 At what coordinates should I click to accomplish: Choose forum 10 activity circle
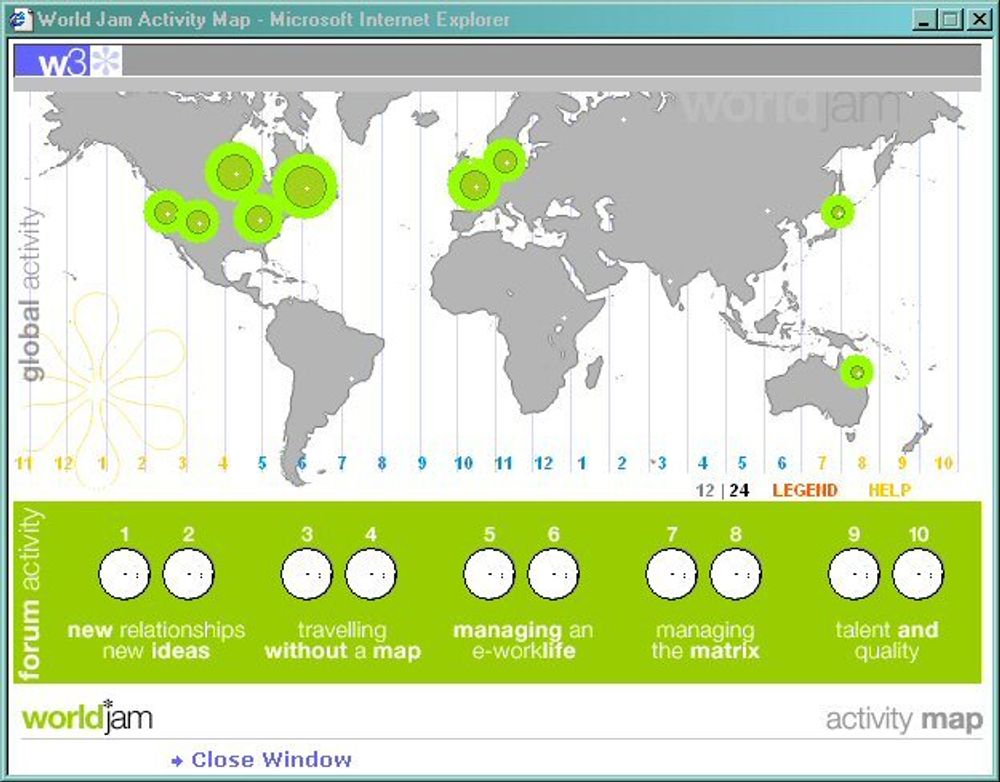(x=918, y=574)
